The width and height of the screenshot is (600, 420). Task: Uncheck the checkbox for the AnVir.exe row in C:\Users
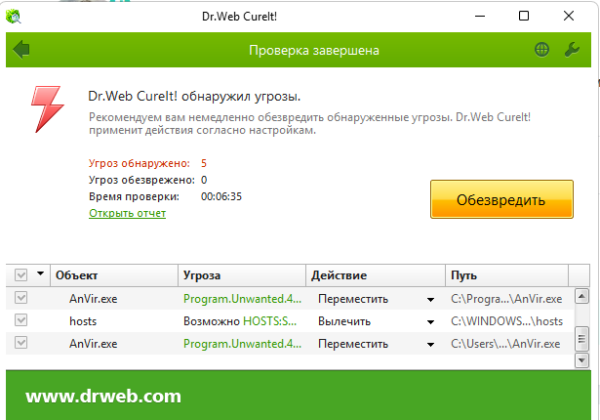pyautogui.click(x=21, y=343)
